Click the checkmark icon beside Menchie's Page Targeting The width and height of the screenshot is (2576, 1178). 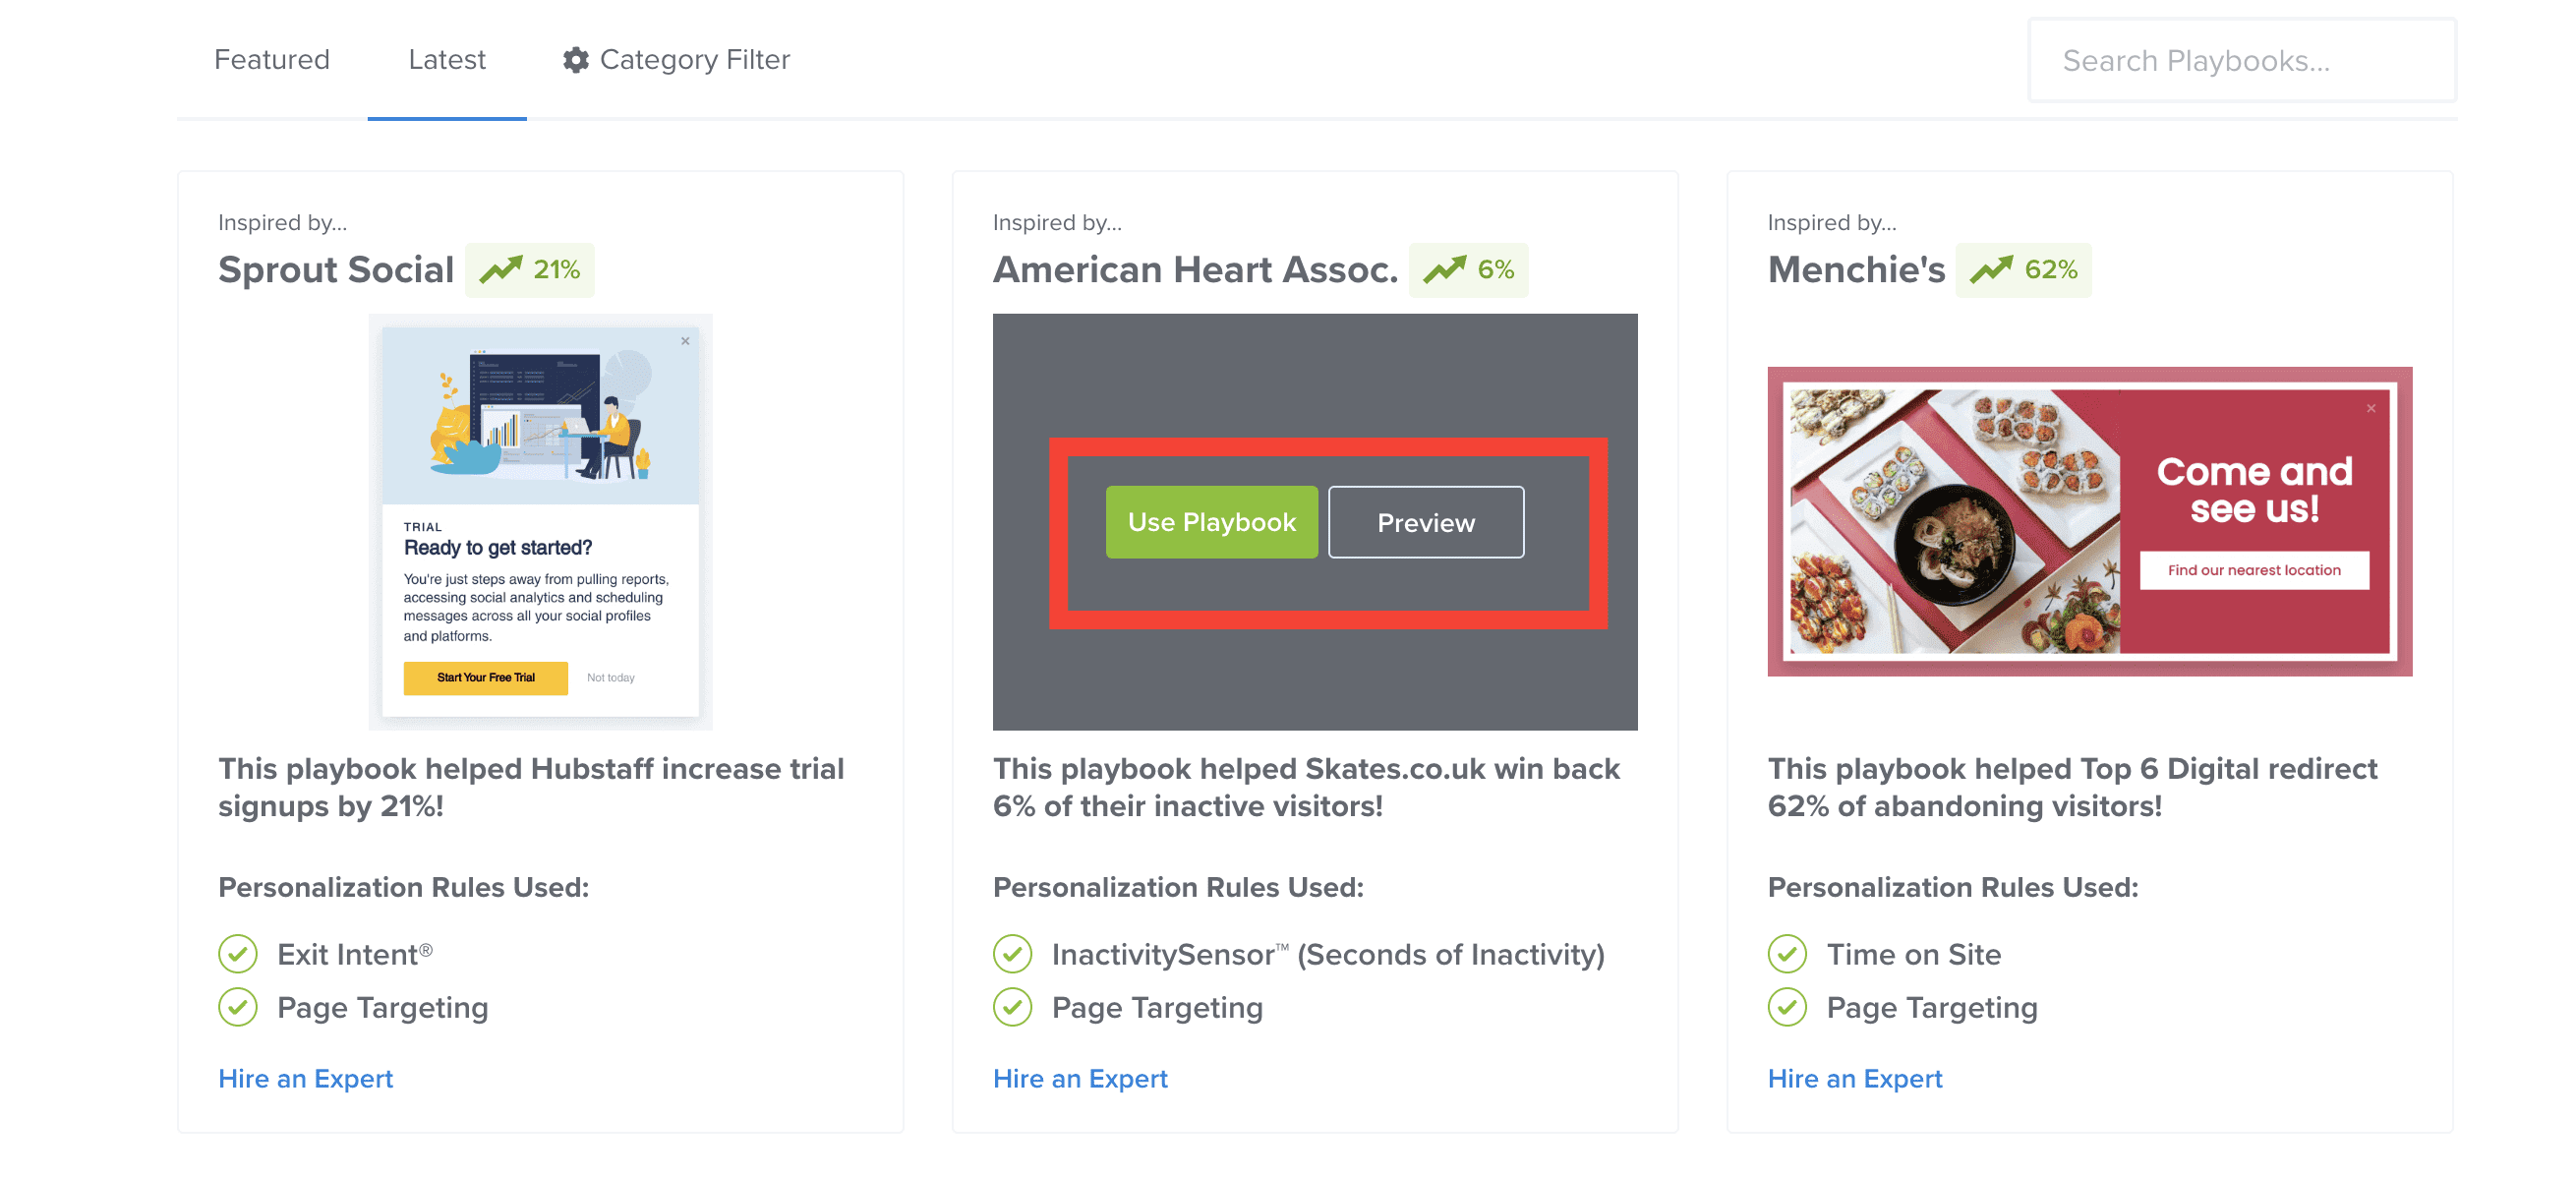click(1787, 1008)
